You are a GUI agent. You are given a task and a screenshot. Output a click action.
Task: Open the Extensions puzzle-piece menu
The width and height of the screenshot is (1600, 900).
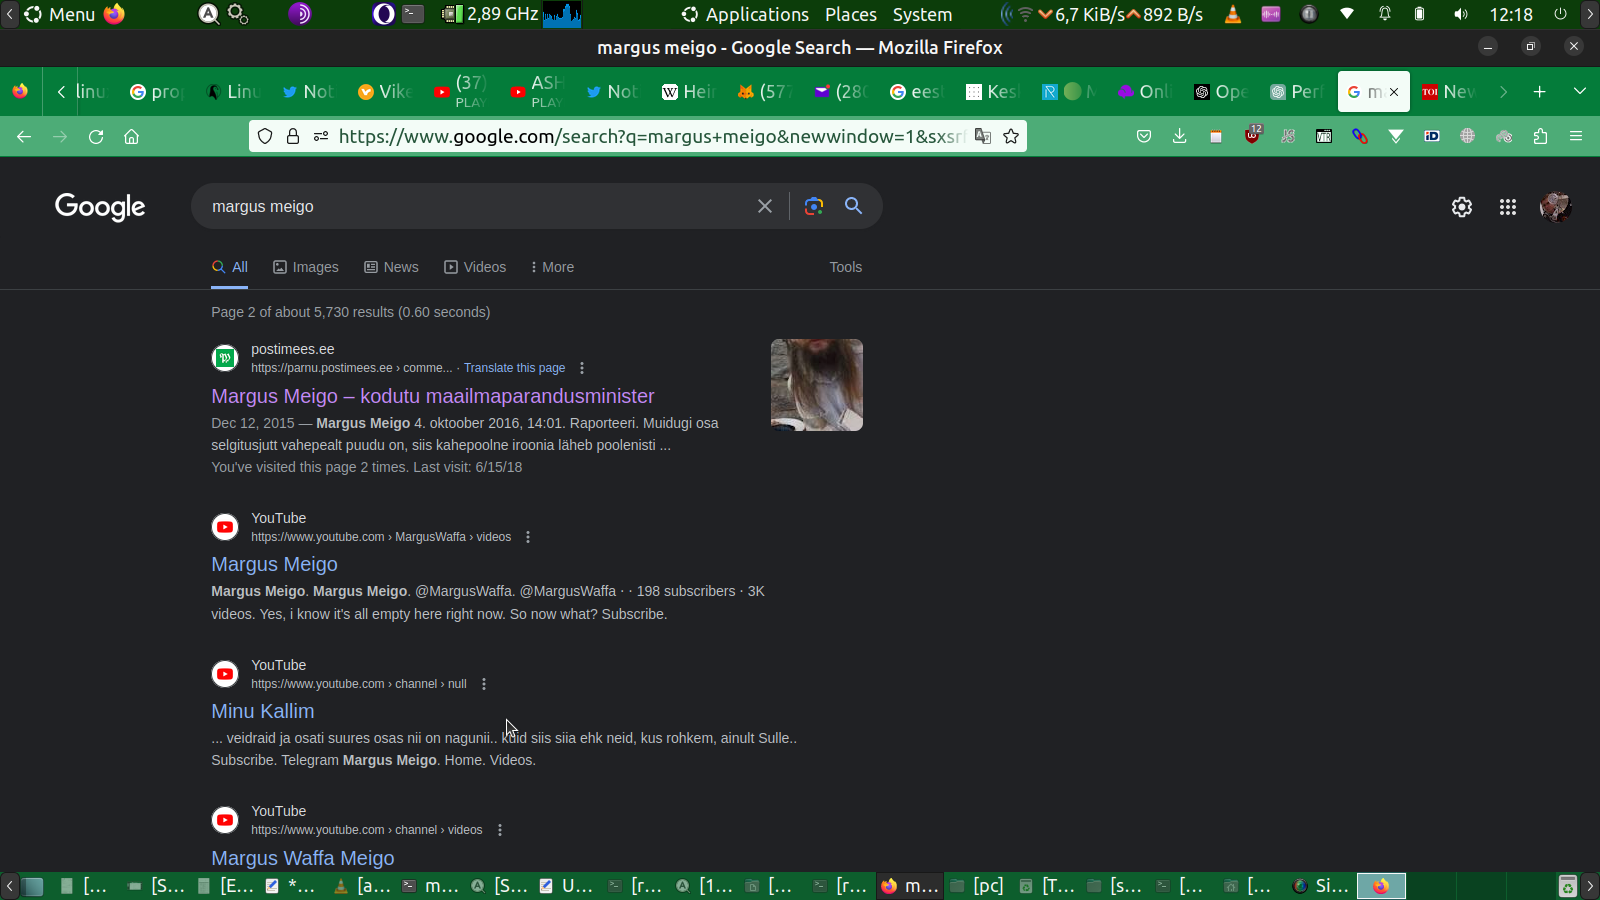click(1540, 137)
